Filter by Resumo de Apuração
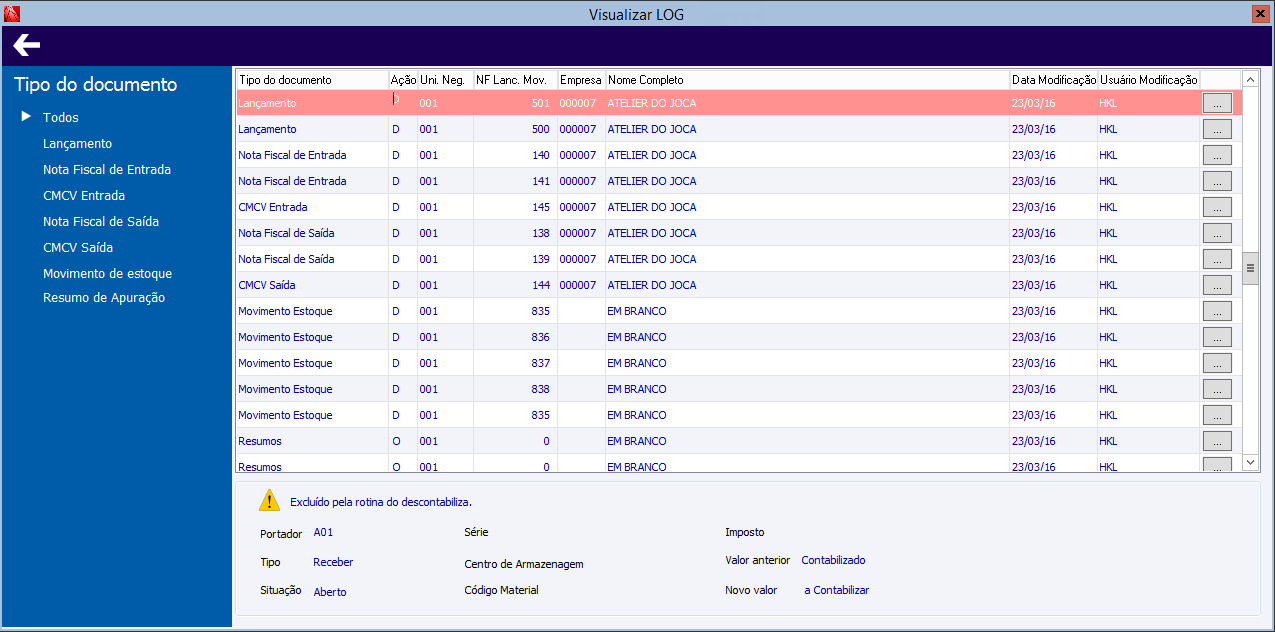This screenshot has height=632, width=1275. click(104, 298)
